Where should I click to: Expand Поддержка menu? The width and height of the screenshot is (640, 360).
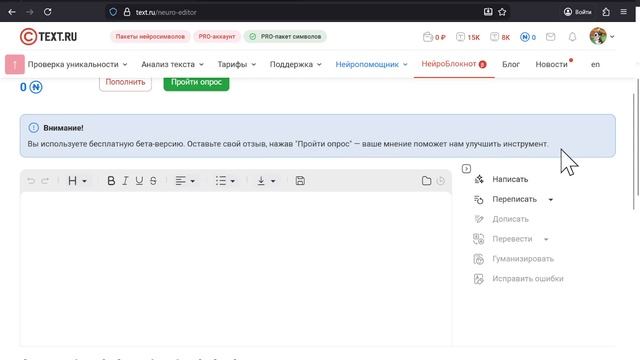[296, 64]
